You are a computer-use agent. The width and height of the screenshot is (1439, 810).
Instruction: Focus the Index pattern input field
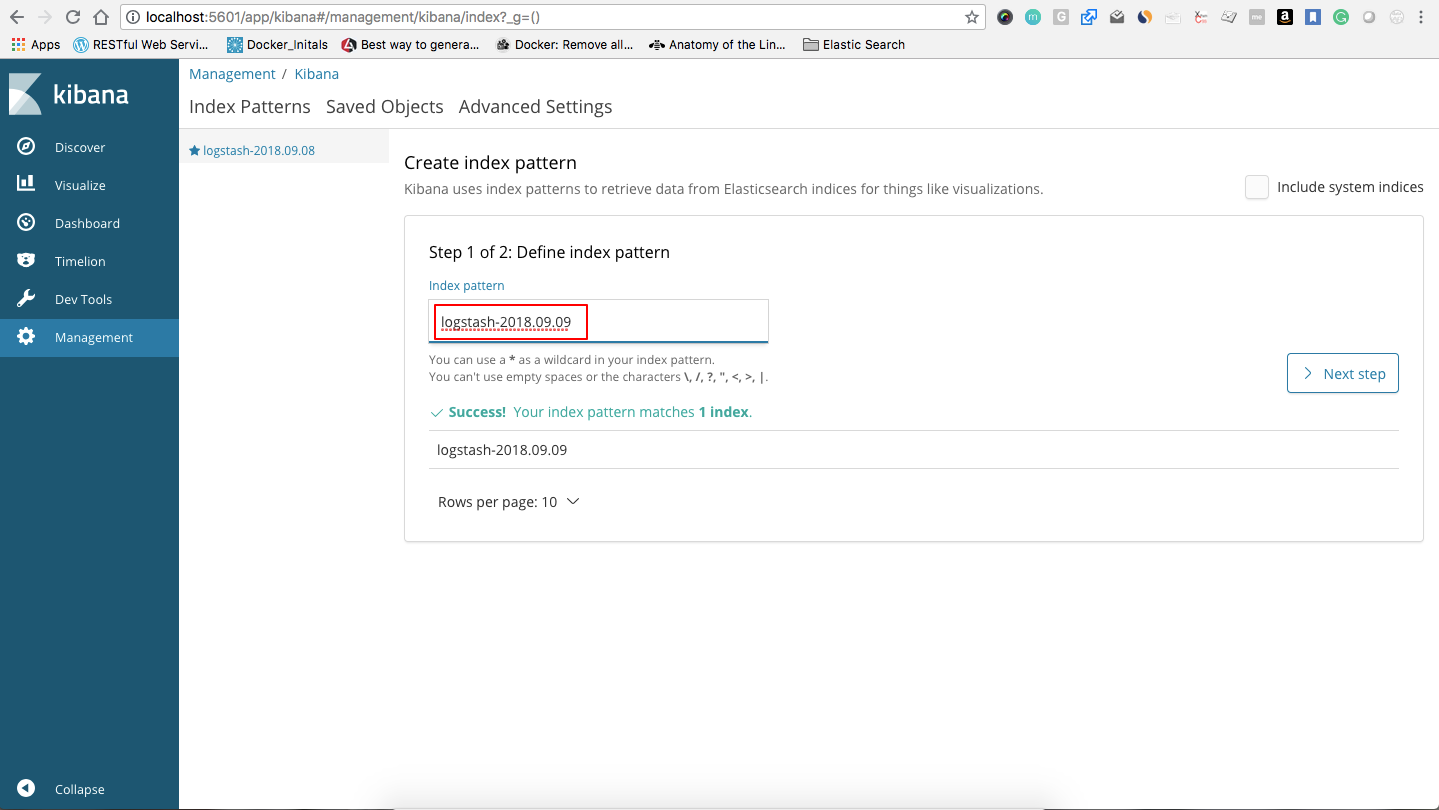pyautogui.click(x=598, y=321)
